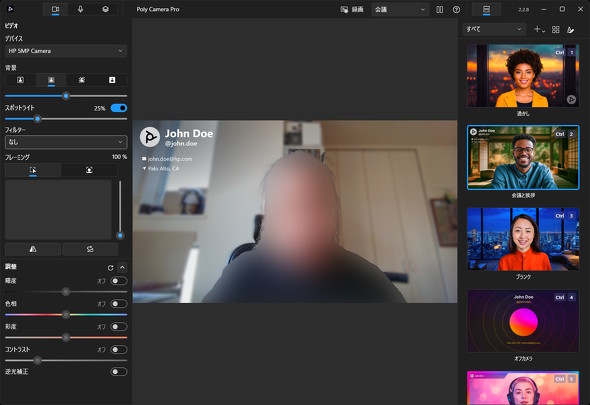Adjust the background intensity slider
Image resolution: width=590 pixels, height=405 pixels.
[66, 96]
